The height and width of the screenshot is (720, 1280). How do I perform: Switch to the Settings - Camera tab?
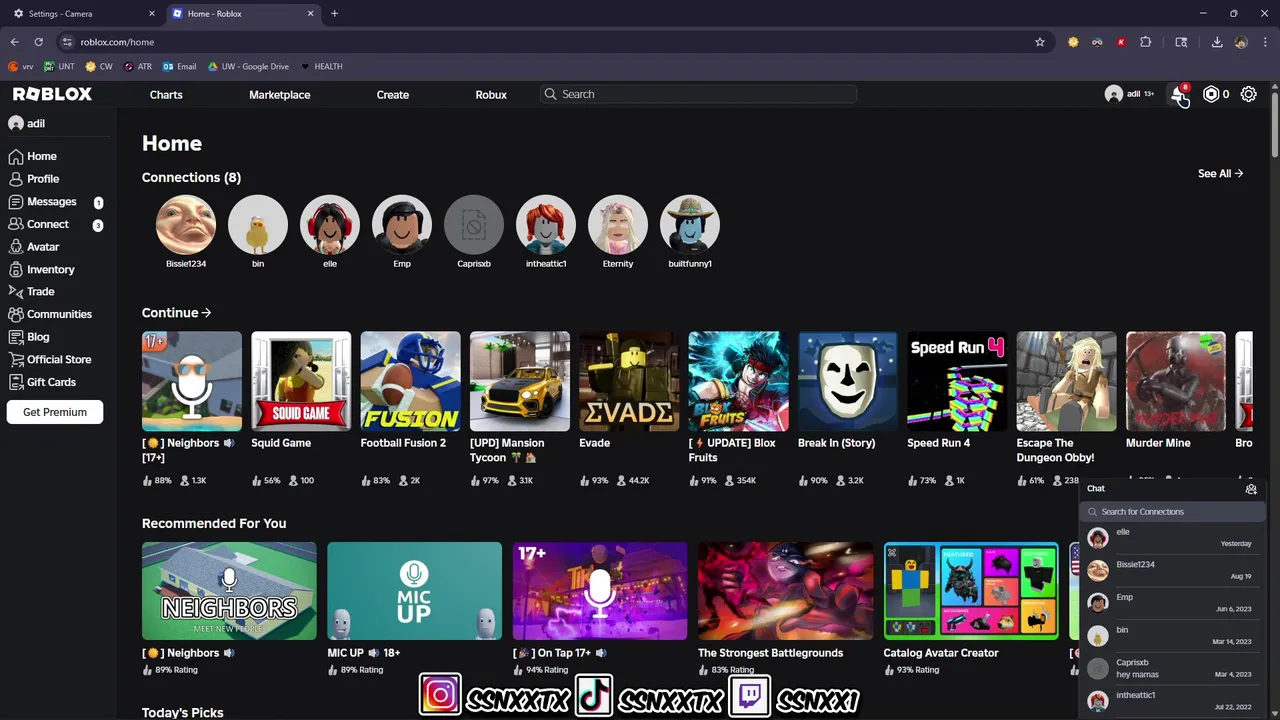[x=83, y=14]
